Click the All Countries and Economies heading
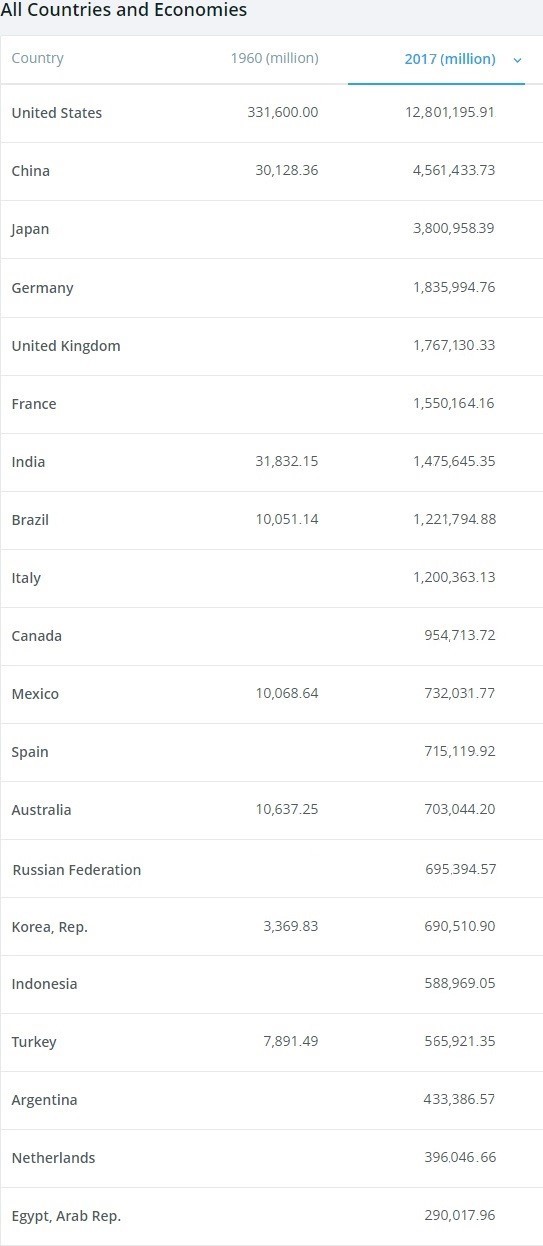Image resolution: width=543 pixels, height=1246 pixels. click(124, 10)
